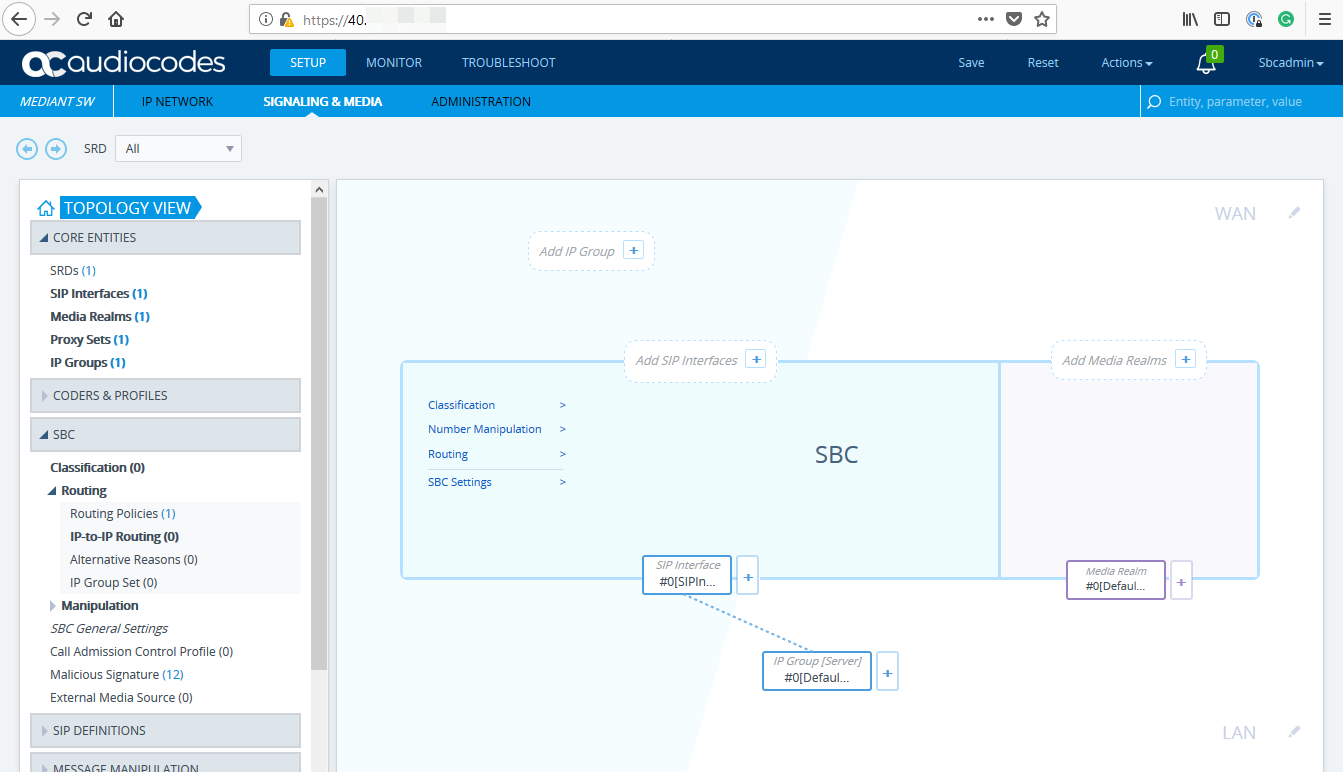This screenshot has width=1343, height=772.
Task: Save to Pocket icon in address bar
Action: pos(1014,19)
